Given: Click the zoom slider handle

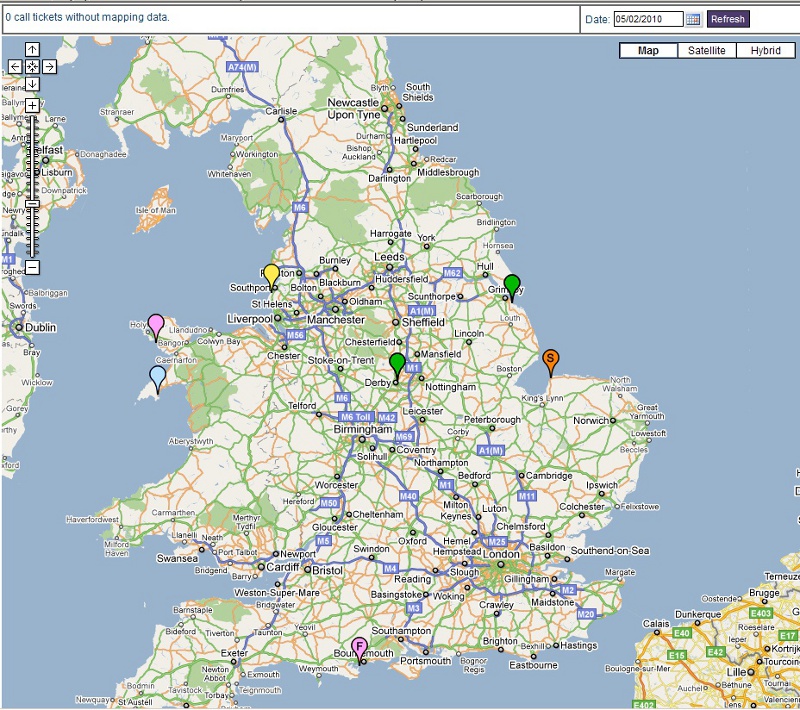Looking at the screenshot, I should click(32, 204).
